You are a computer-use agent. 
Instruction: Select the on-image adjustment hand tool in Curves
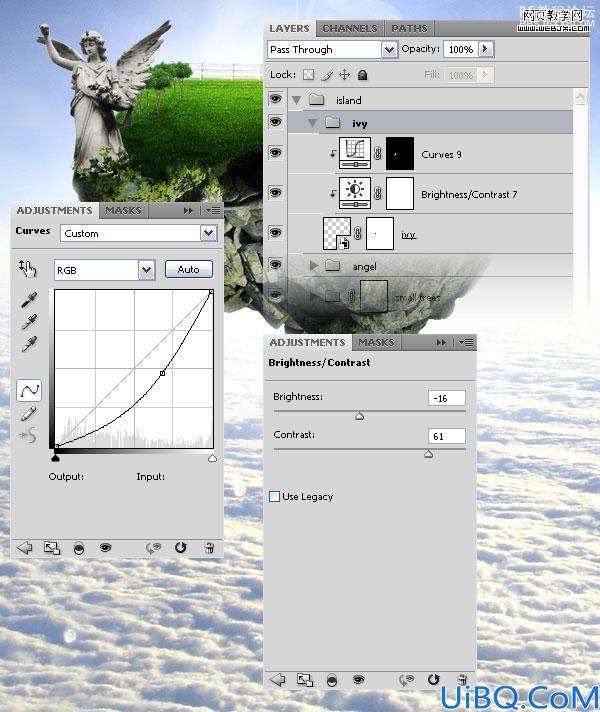tap(27, 269)
